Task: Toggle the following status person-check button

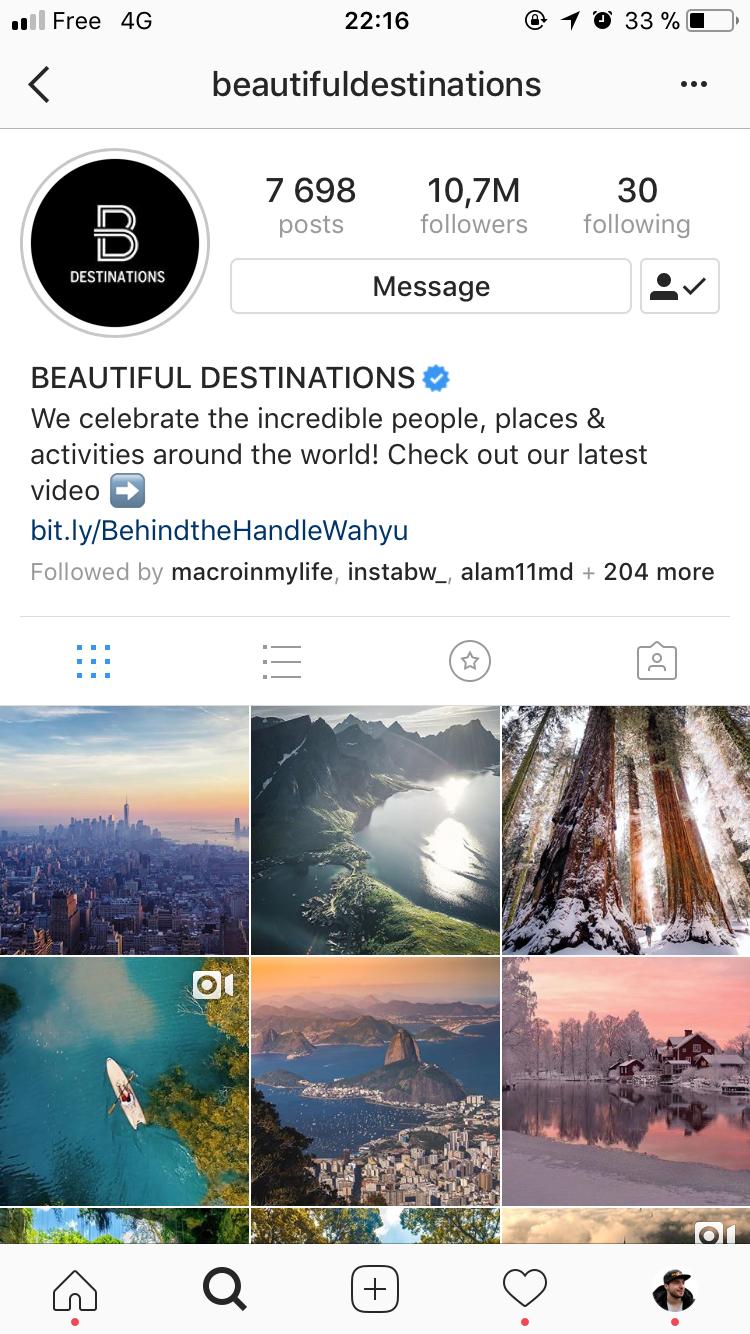Action: 679,286
